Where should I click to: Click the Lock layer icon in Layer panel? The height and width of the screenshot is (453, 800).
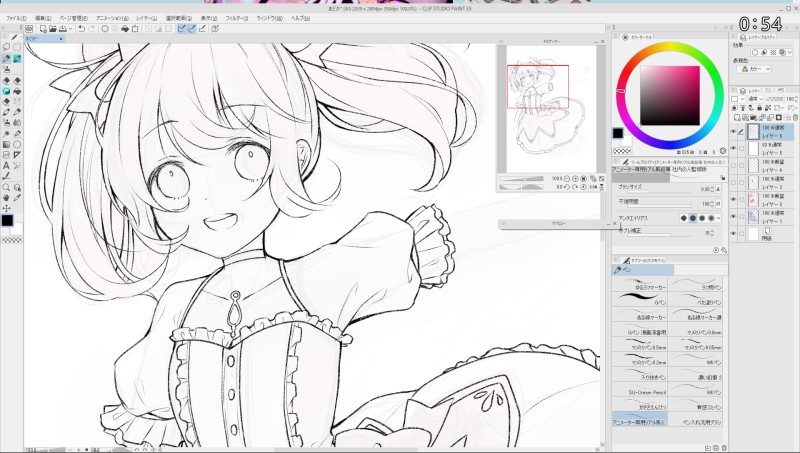(x=760, y=108)
